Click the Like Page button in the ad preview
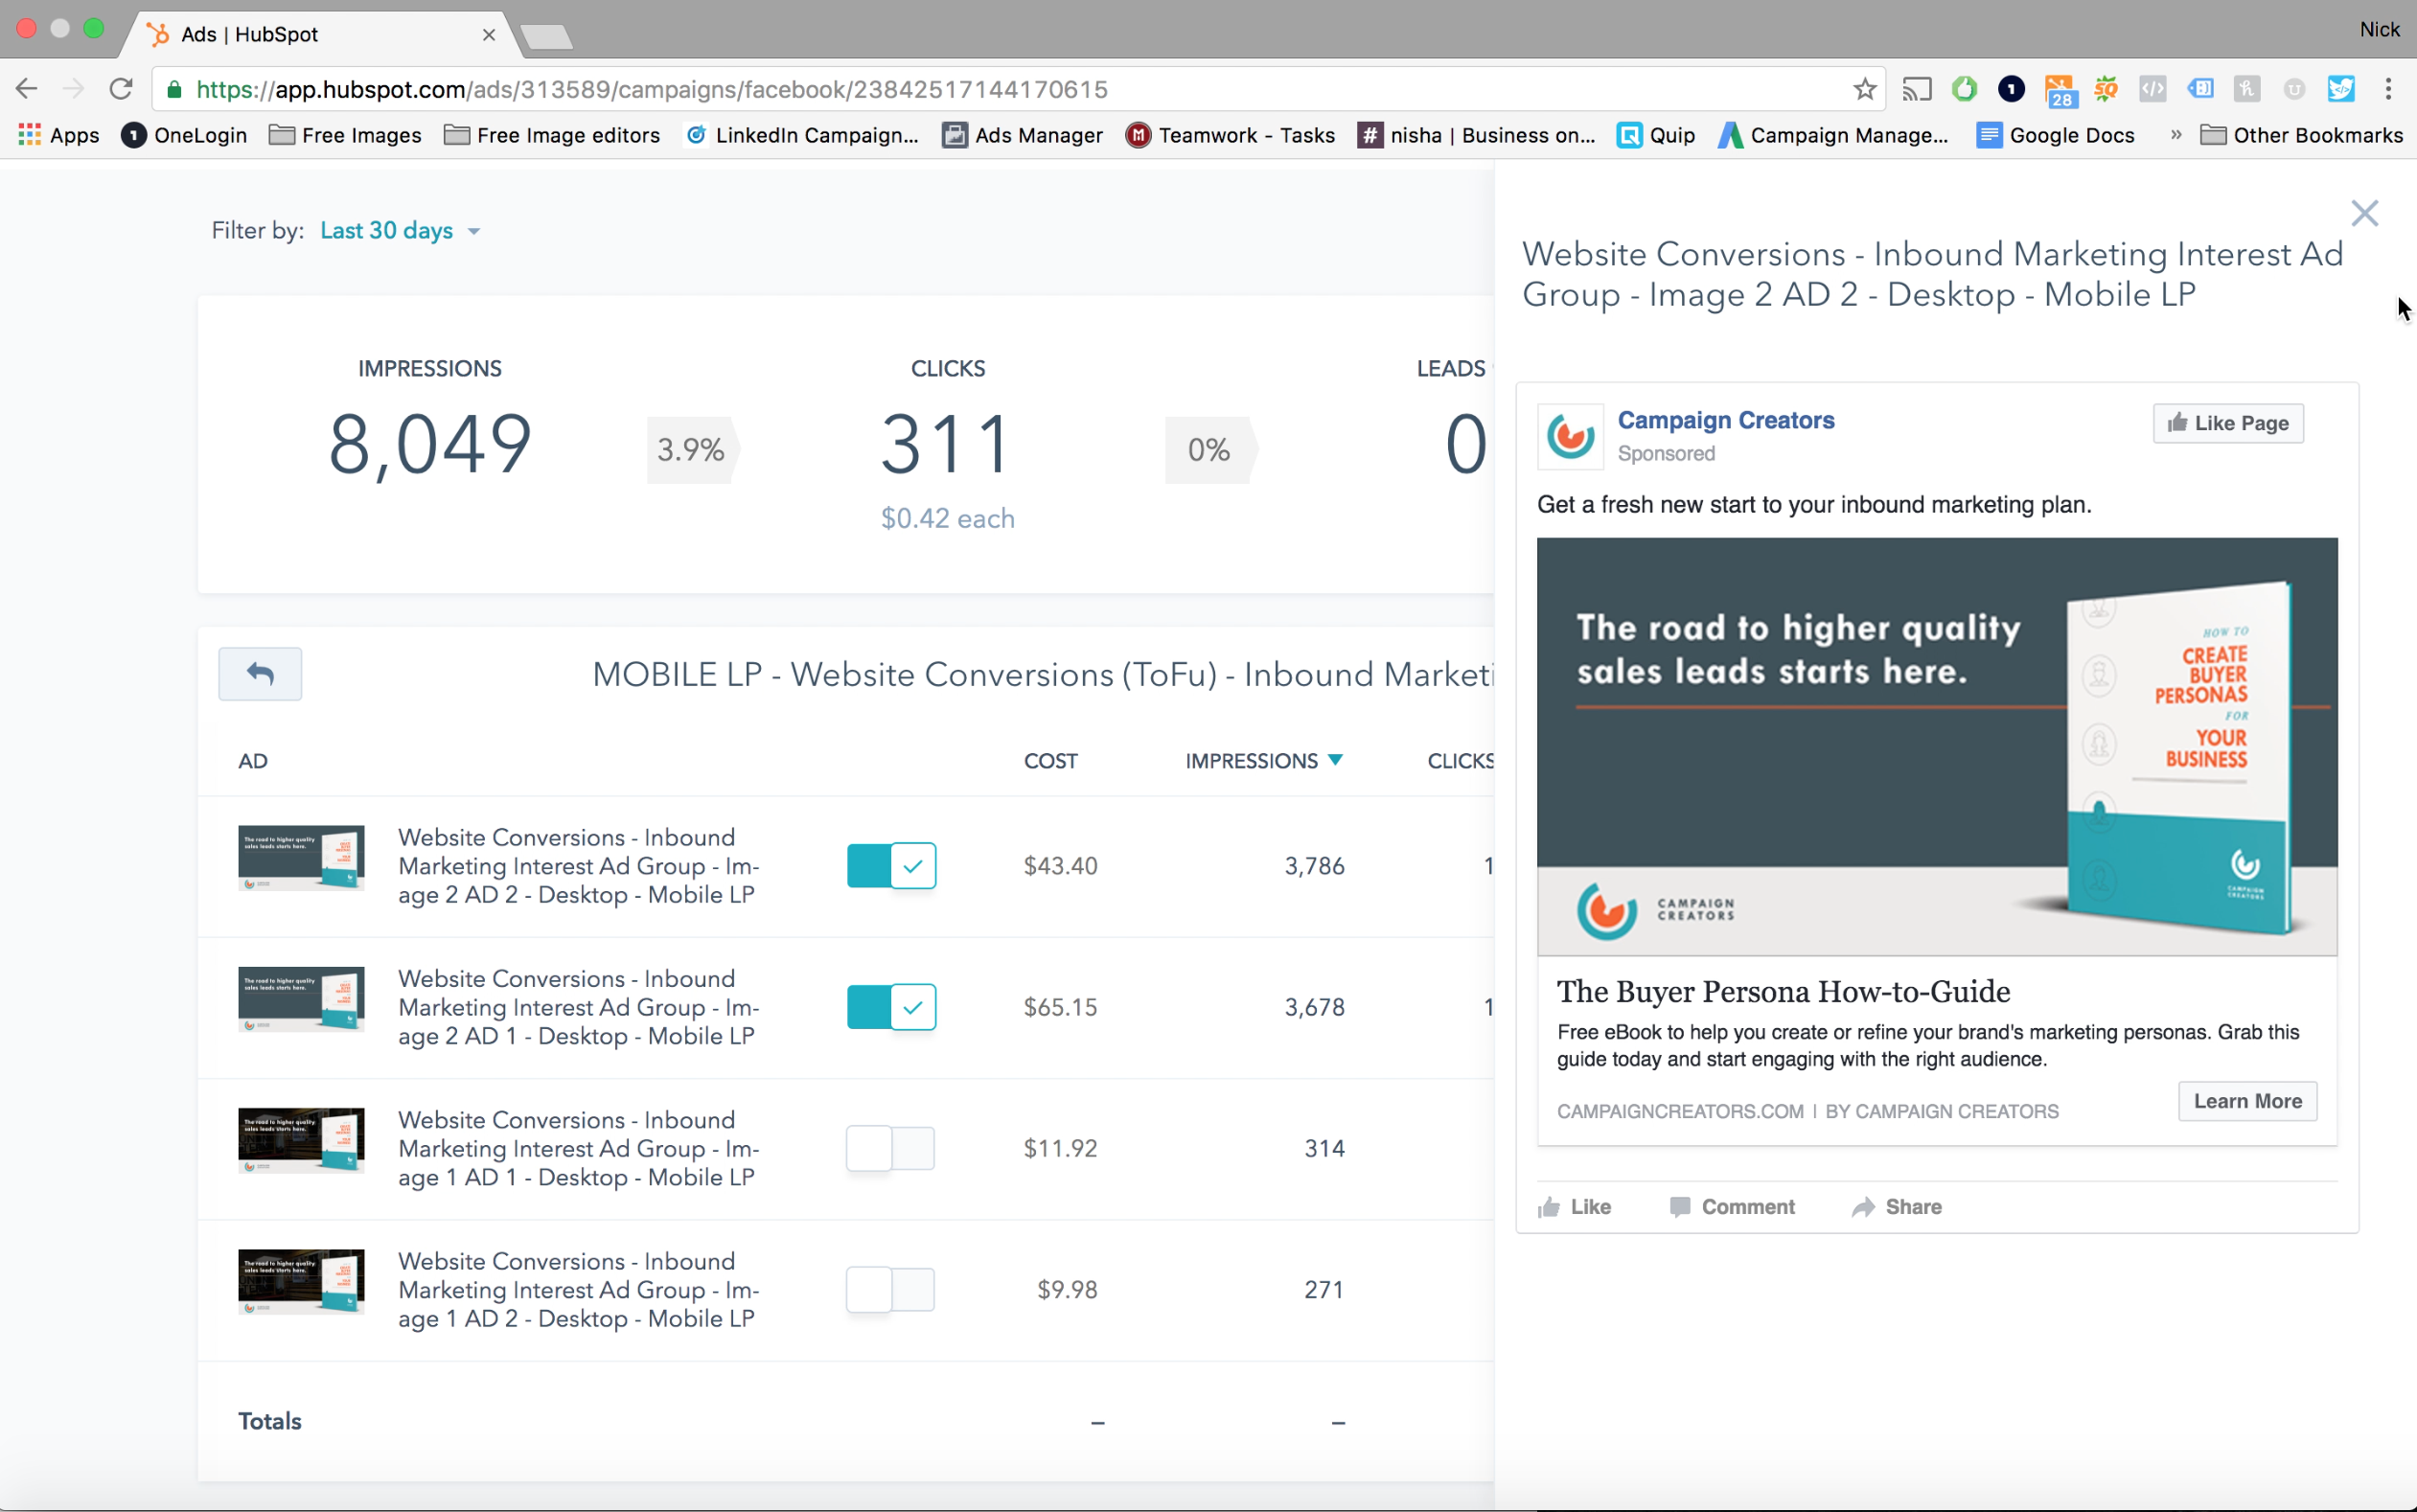The width and height of the screenshot is (2417, 1512). (x=2227, y=423)
